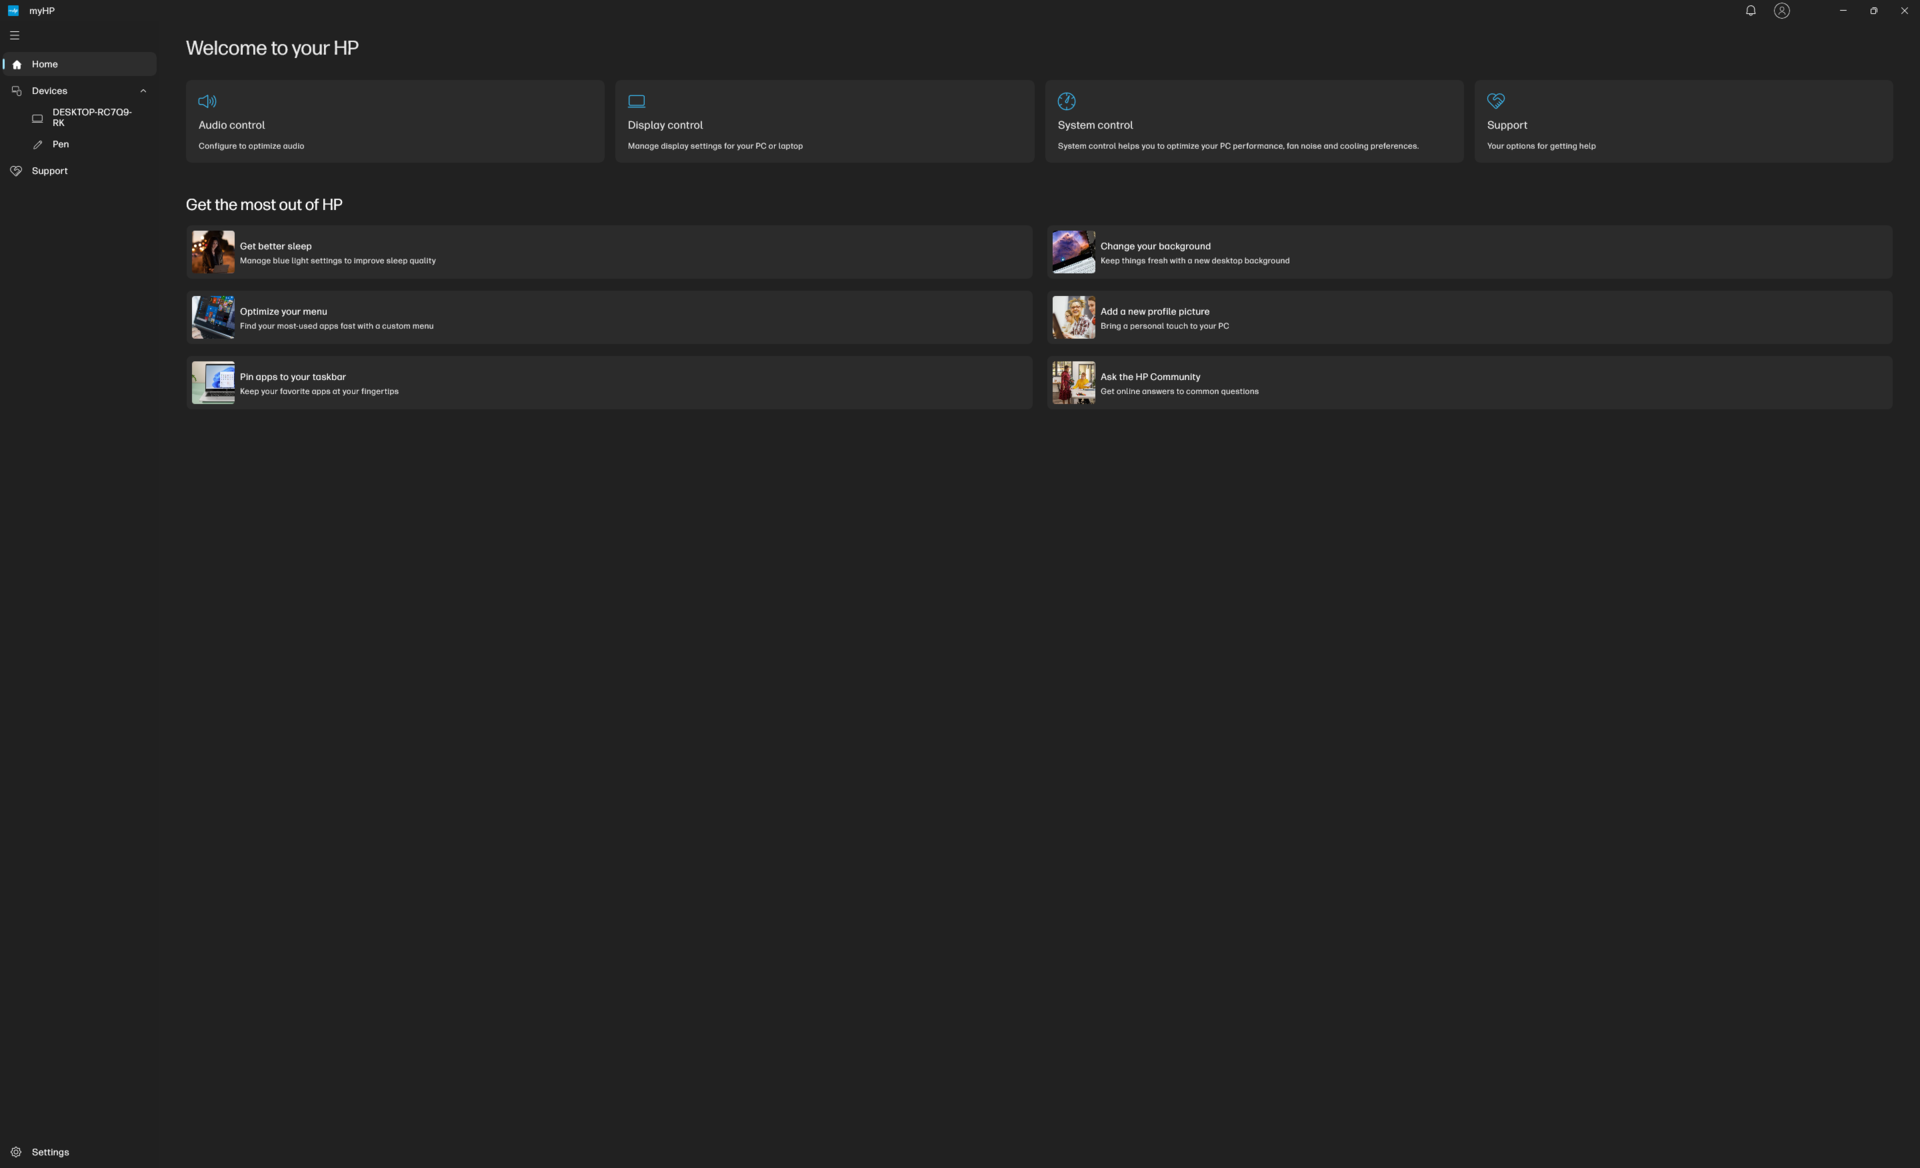Open the user account profile icon
The image size is (1920, 1168).
click(1782, 11)
